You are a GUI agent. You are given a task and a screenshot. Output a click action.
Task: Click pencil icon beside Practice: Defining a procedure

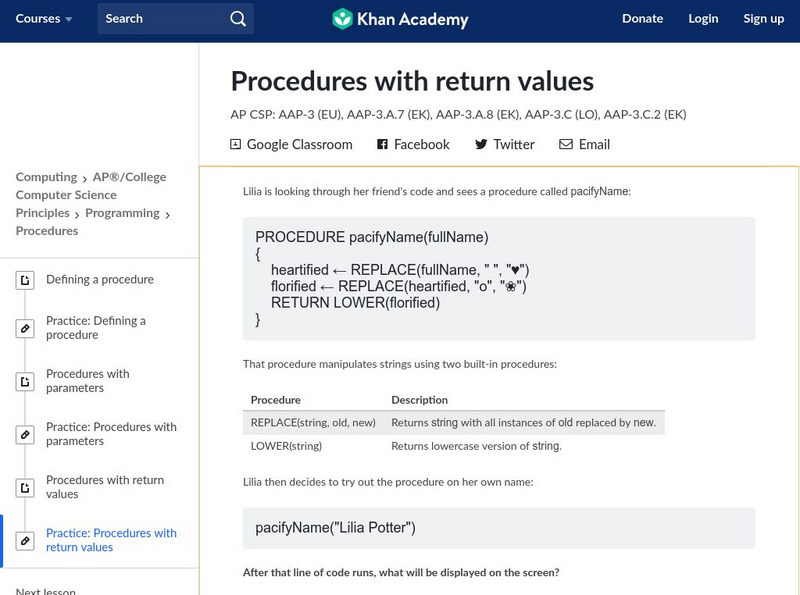pyautogui.click(x=25, y=328)
